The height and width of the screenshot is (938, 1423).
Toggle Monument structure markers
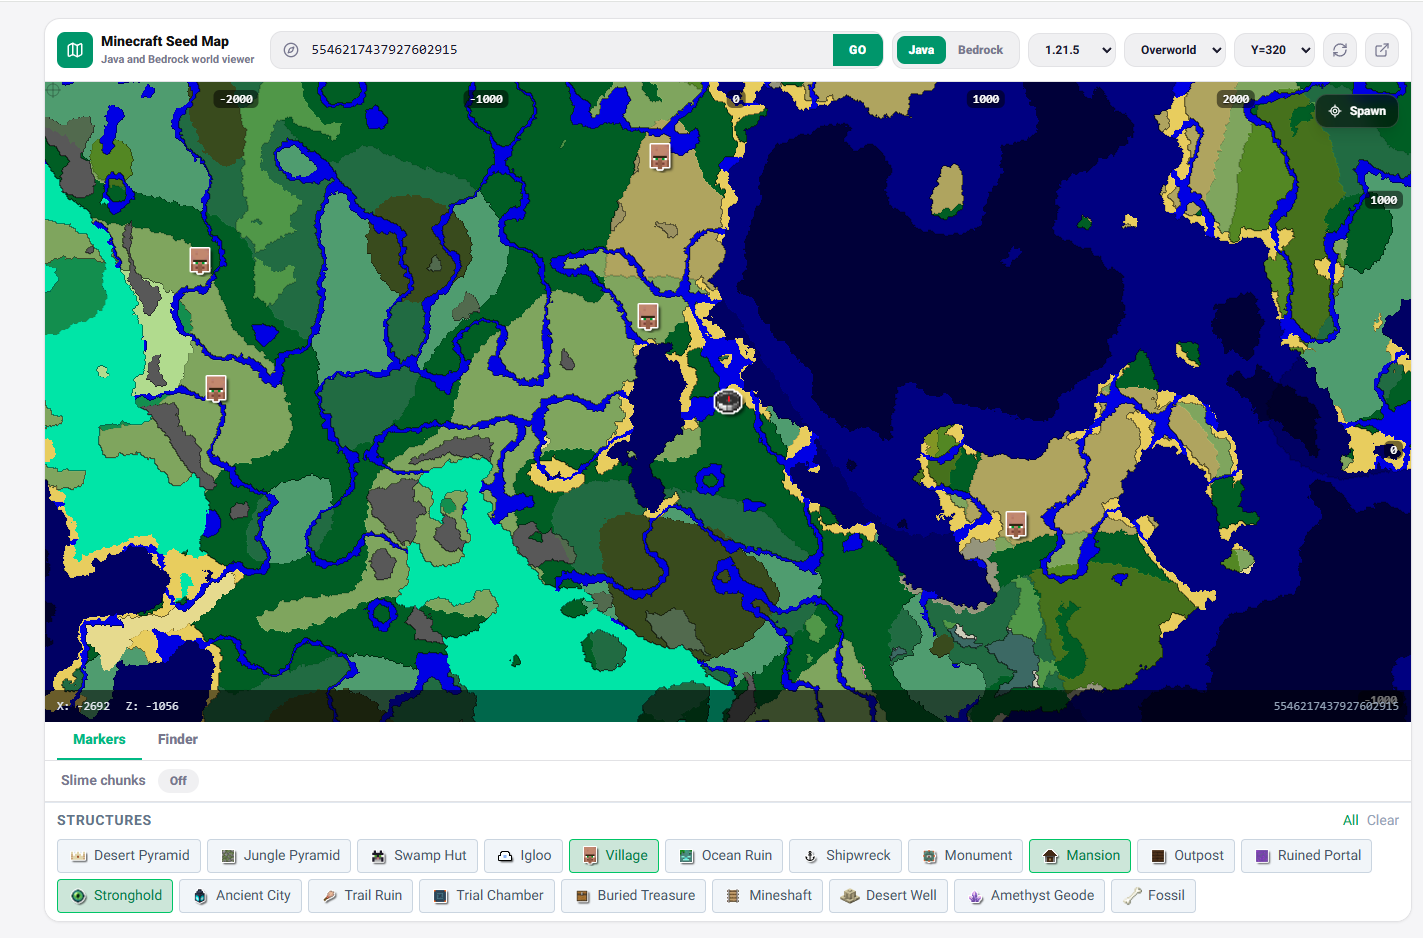pyautogui.click(x=966, y=856)
